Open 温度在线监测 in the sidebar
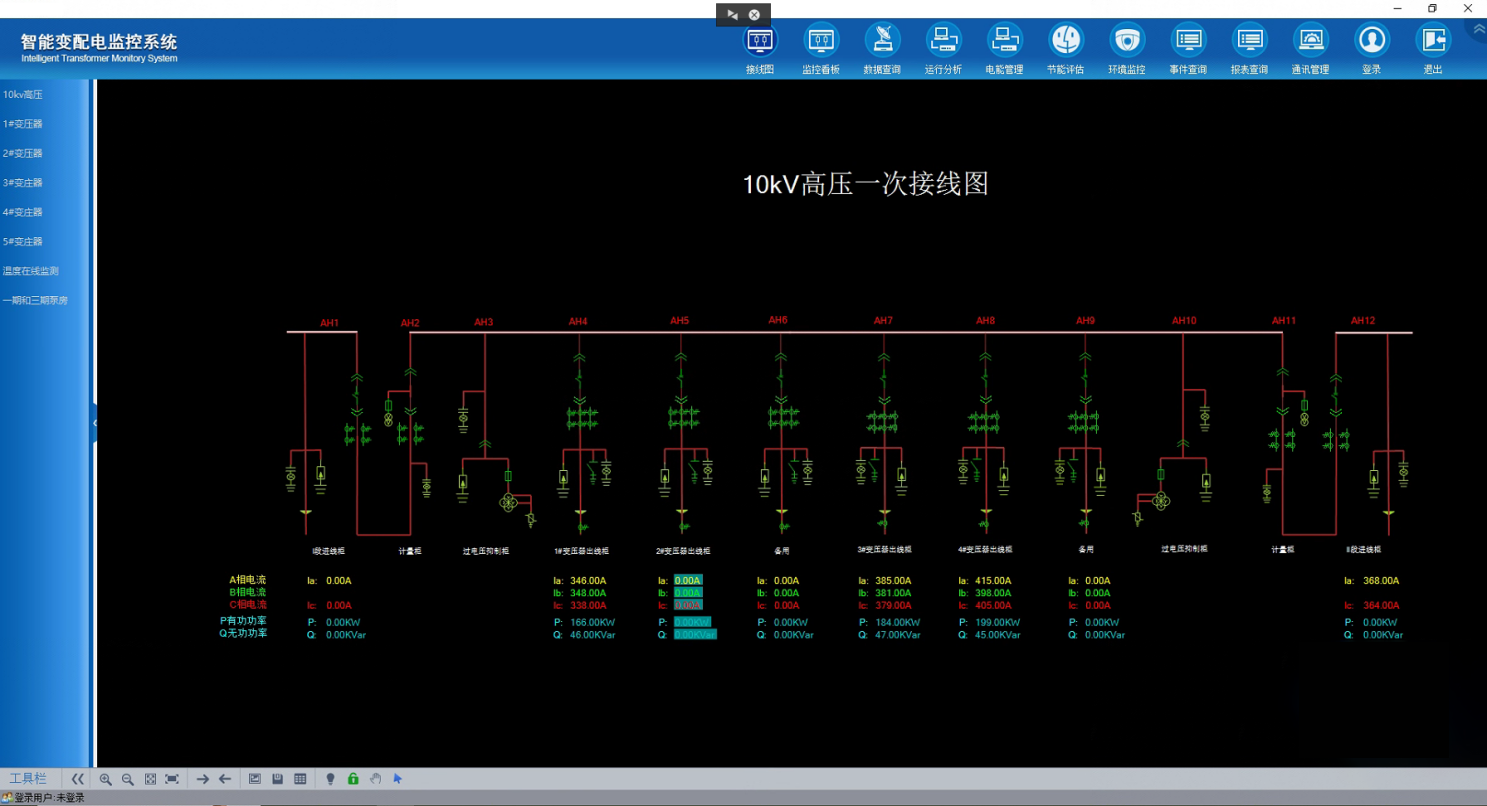The height and width of the screenshot is (806, 1487). (30, 271)
